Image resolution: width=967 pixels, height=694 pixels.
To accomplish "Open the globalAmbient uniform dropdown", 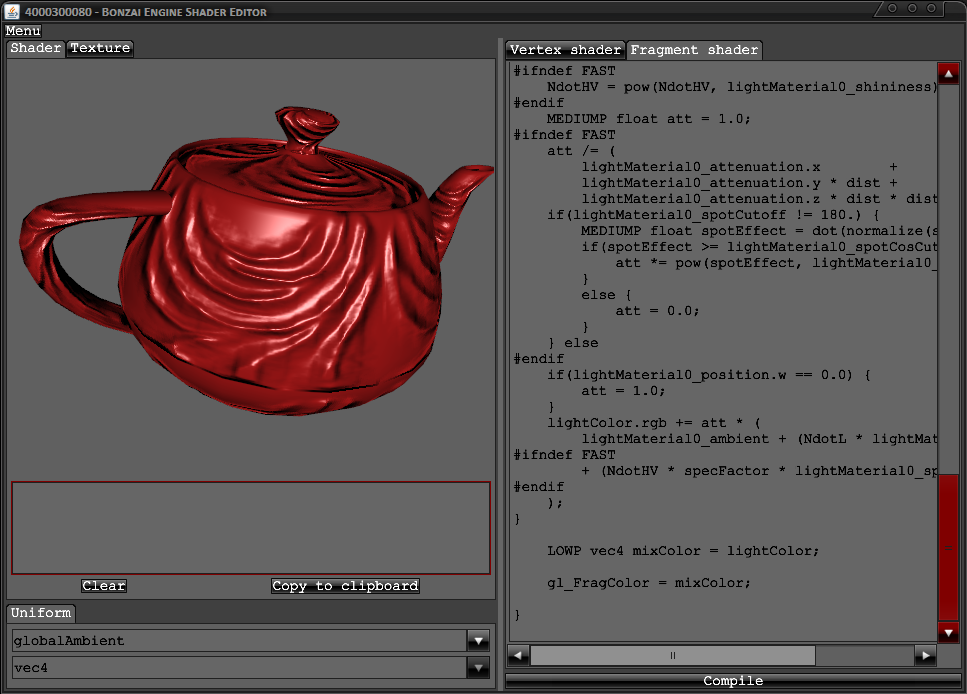I will [478, 641].
